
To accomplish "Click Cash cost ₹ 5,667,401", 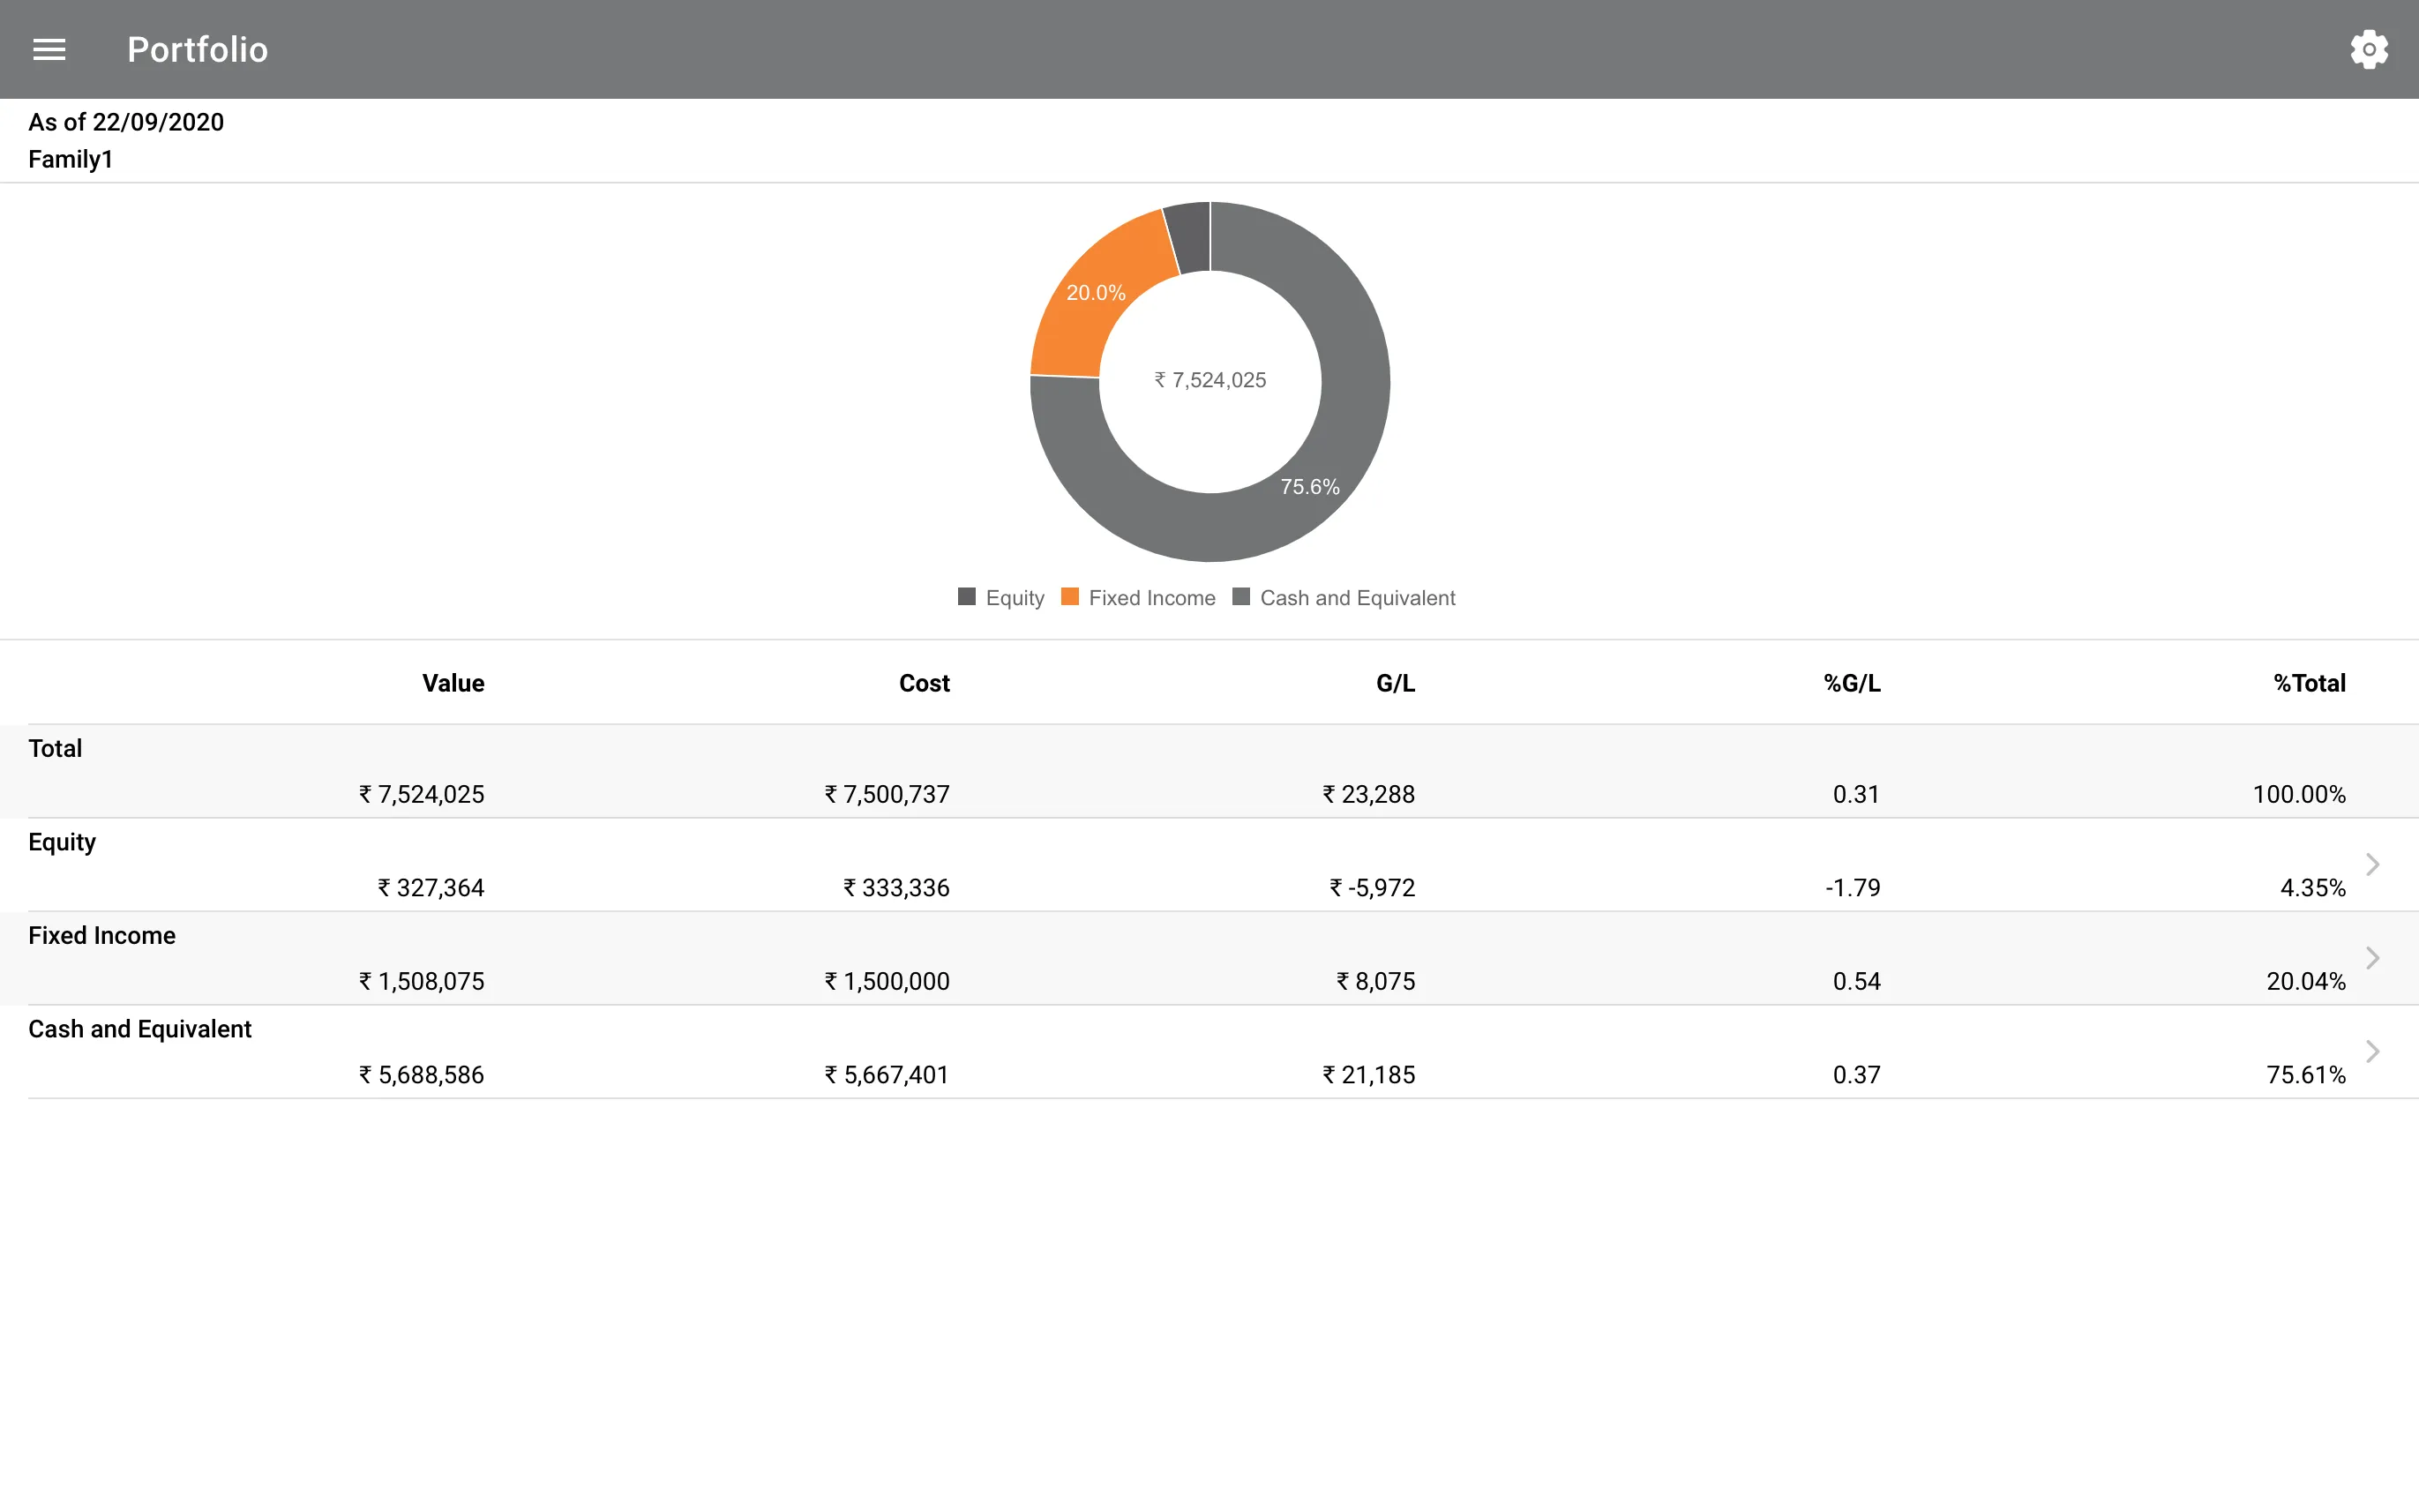I will 886,1075.
